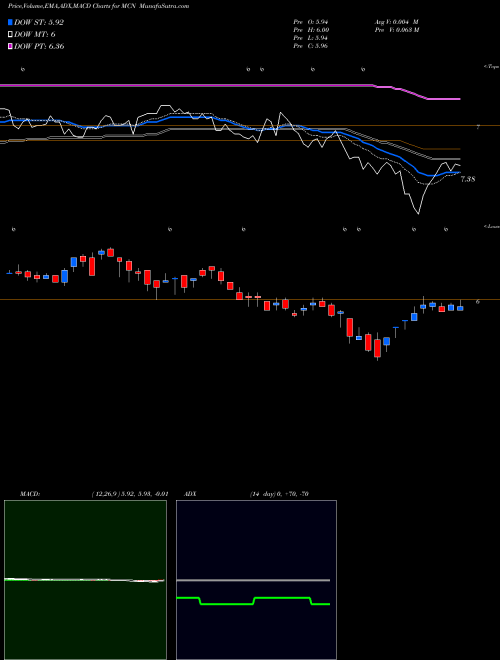The image size is (500, 660).
Task: Click the 'Pre C: 5.96' value
Action: pyautogui.click(x=311, y=46)
